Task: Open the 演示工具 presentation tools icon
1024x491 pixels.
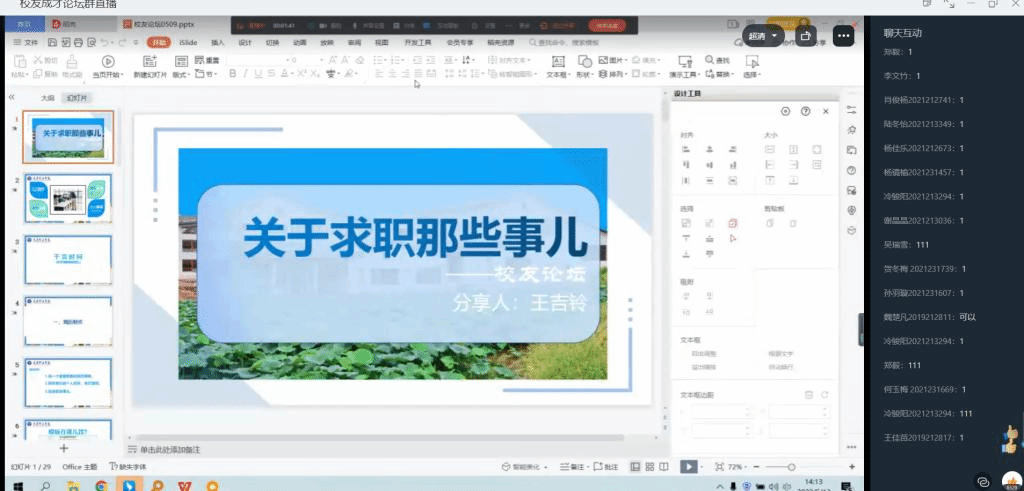Action: [685, 62]
